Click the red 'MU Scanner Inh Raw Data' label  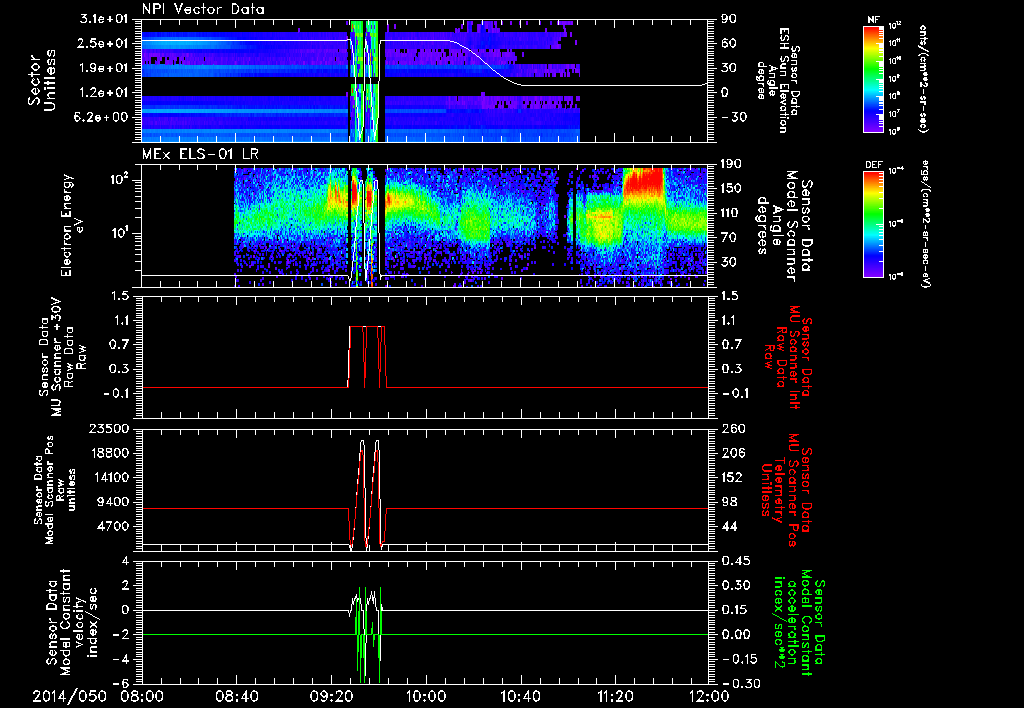pyautogui.click(x=788, y=357)
